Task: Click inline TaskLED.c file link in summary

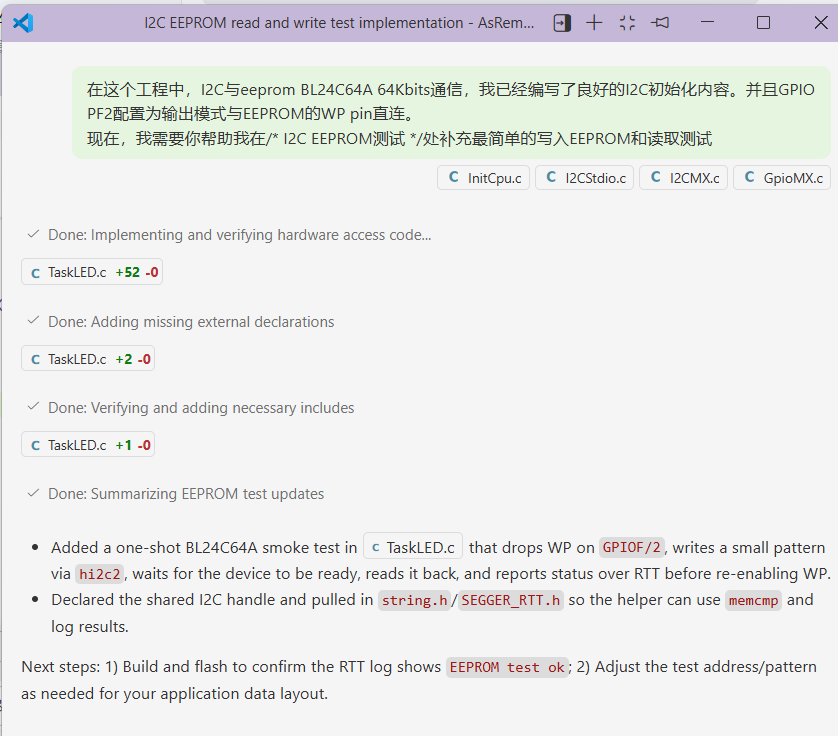Action: click(x=412, y=547)
